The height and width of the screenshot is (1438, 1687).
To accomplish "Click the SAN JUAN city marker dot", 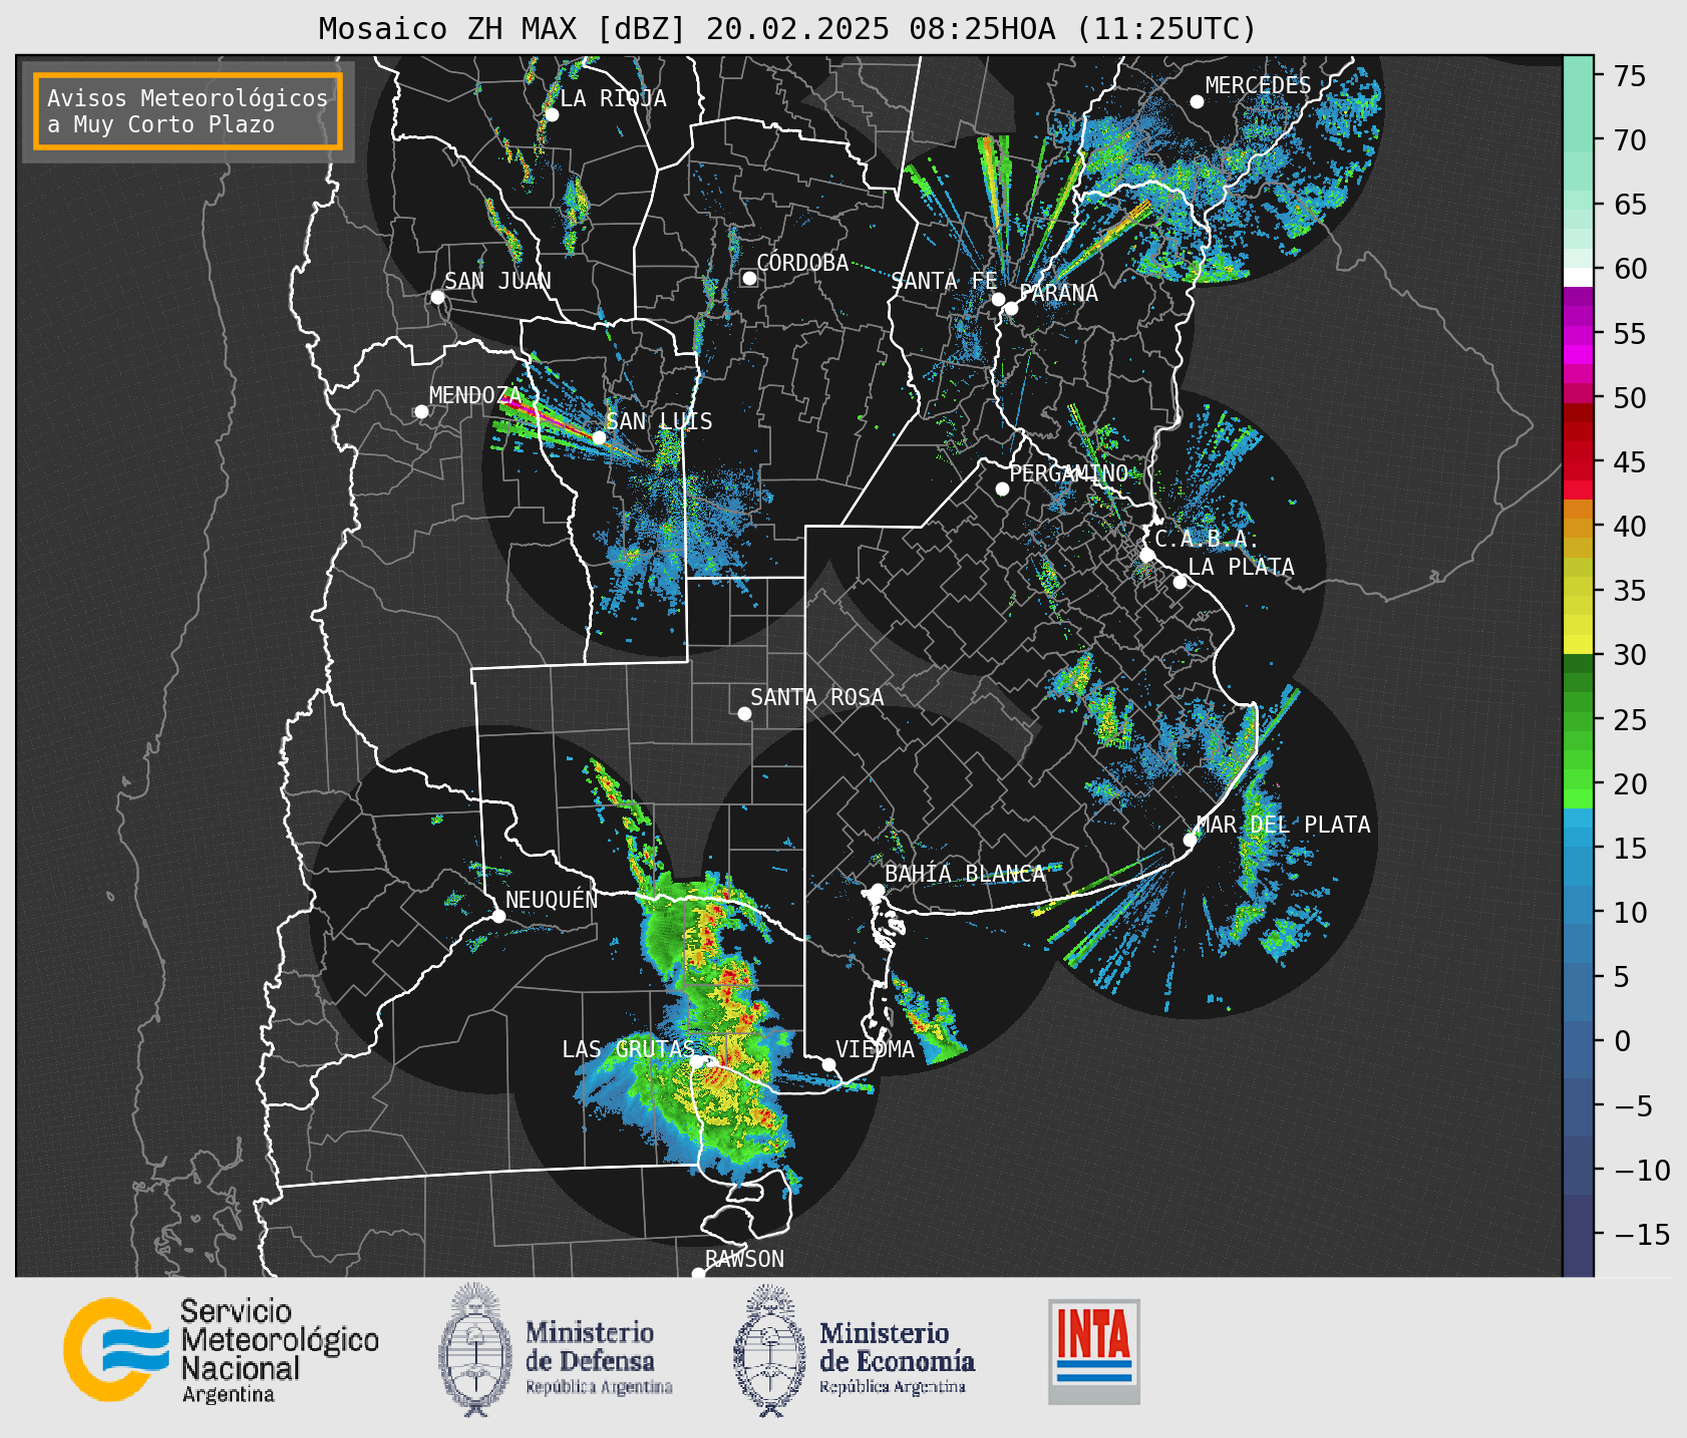I will pyautogui.click(x=437, y=297).
